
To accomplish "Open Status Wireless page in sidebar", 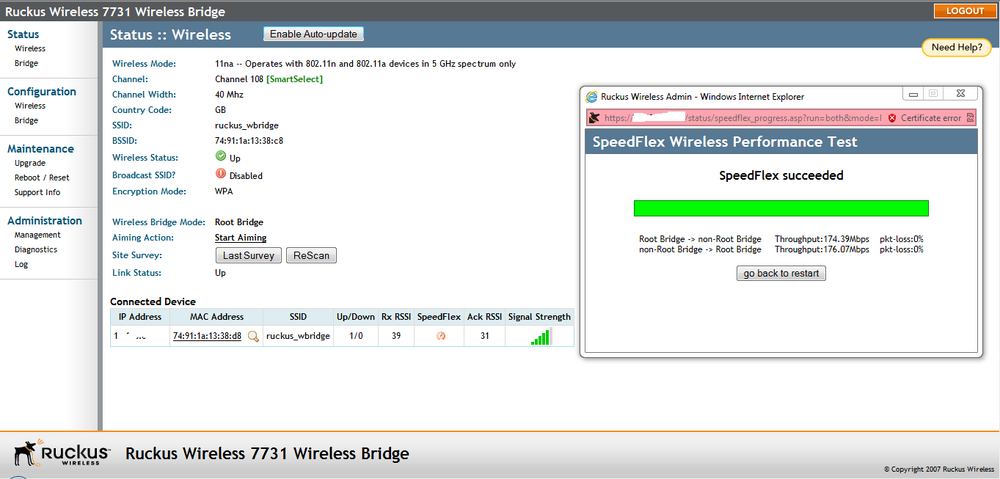I will [30, 48].
